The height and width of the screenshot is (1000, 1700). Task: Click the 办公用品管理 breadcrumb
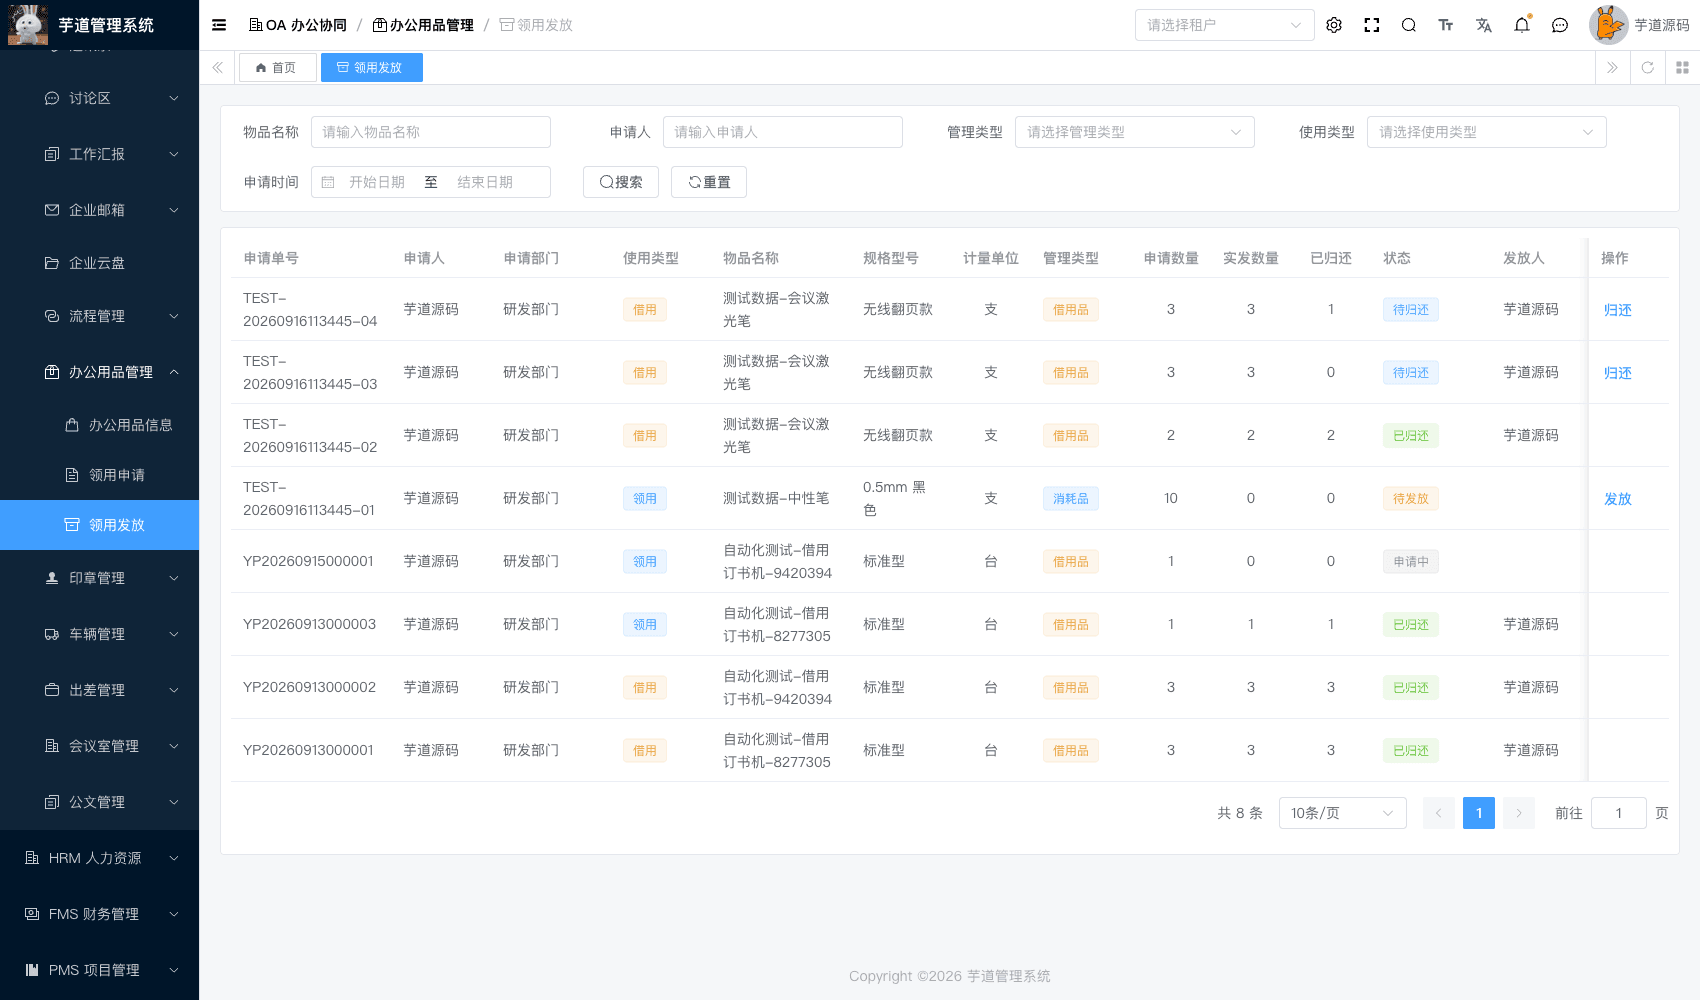(423, 25)
